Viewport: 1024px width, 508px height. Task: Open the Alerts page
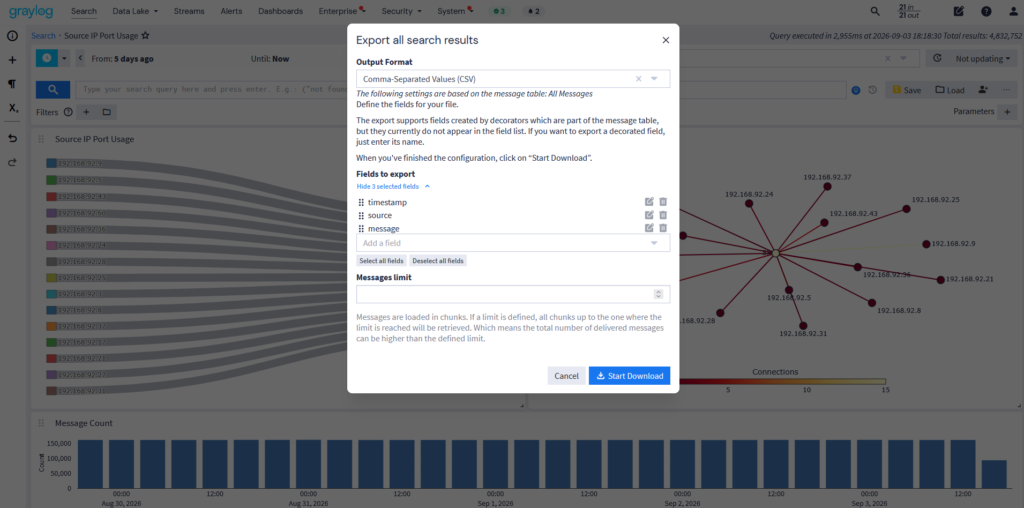click(x=231, y=11)
